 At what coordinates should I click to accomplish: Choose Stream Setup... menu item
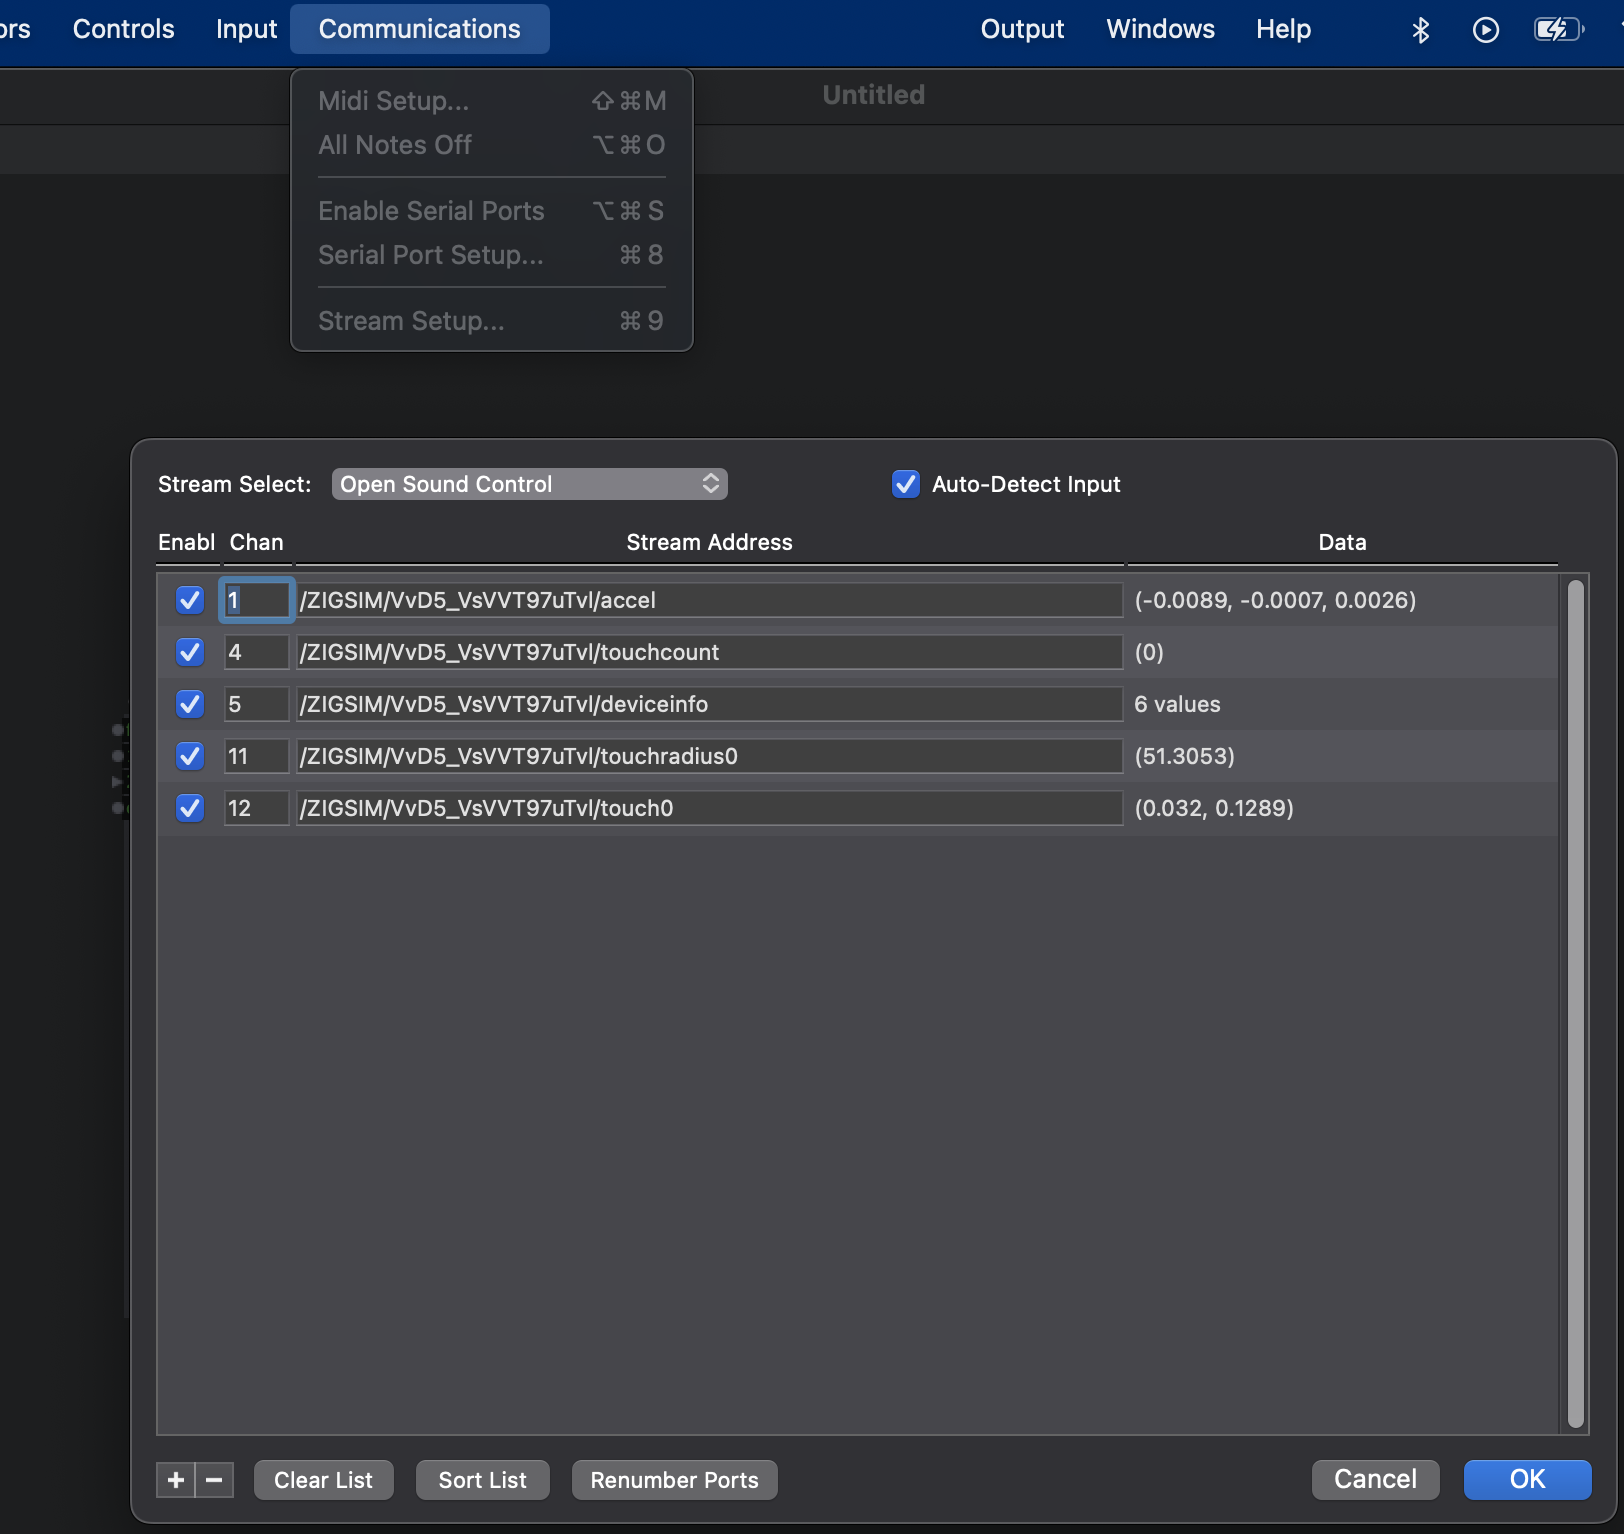pyautogui.click(x=492, y=321)
